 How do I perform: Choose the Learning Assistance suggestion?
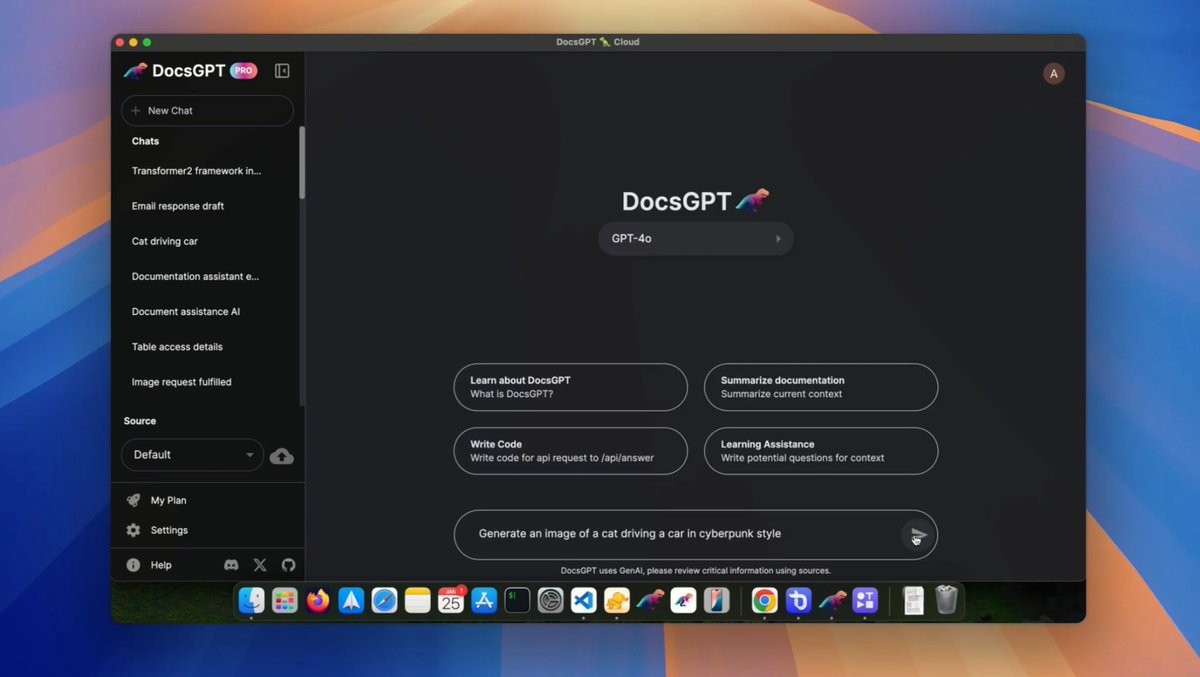[x=821, y=451]
